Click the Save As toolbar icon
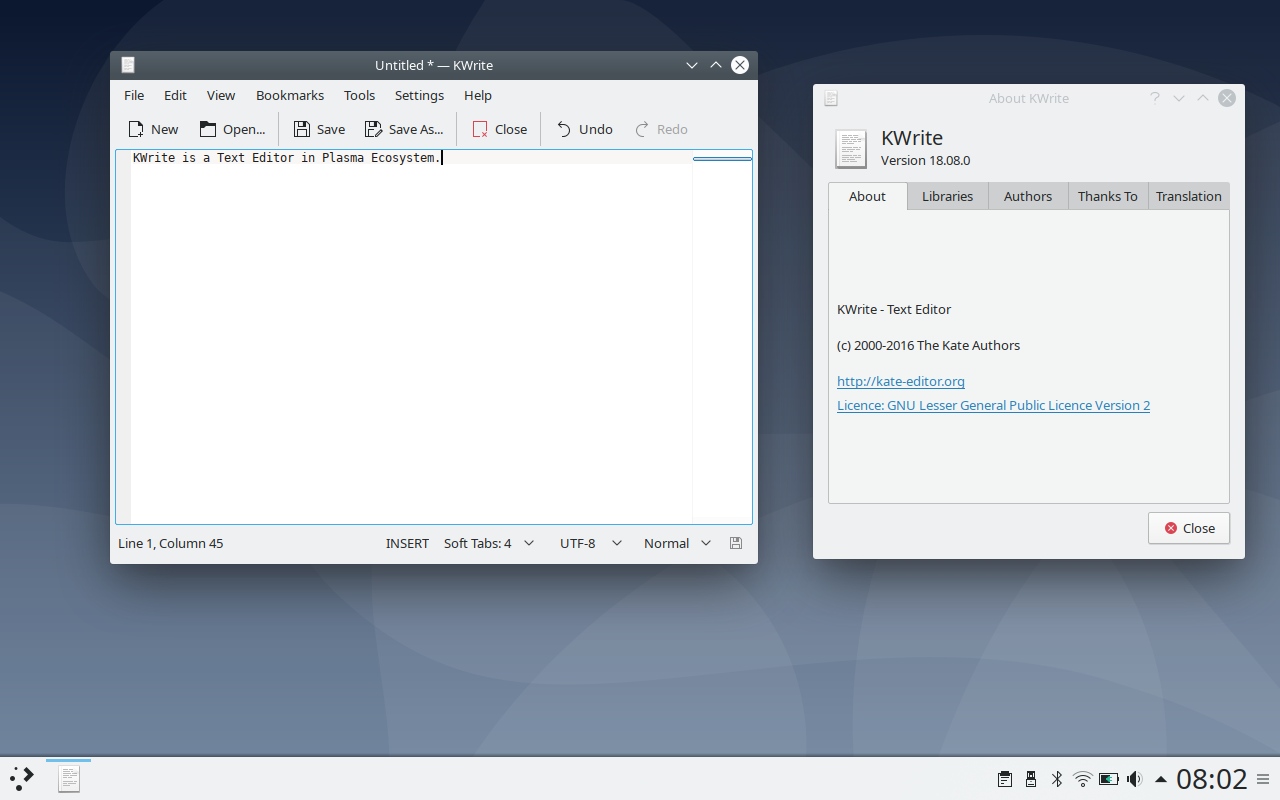The image size is (1280, 800). (x=404, y=129)
